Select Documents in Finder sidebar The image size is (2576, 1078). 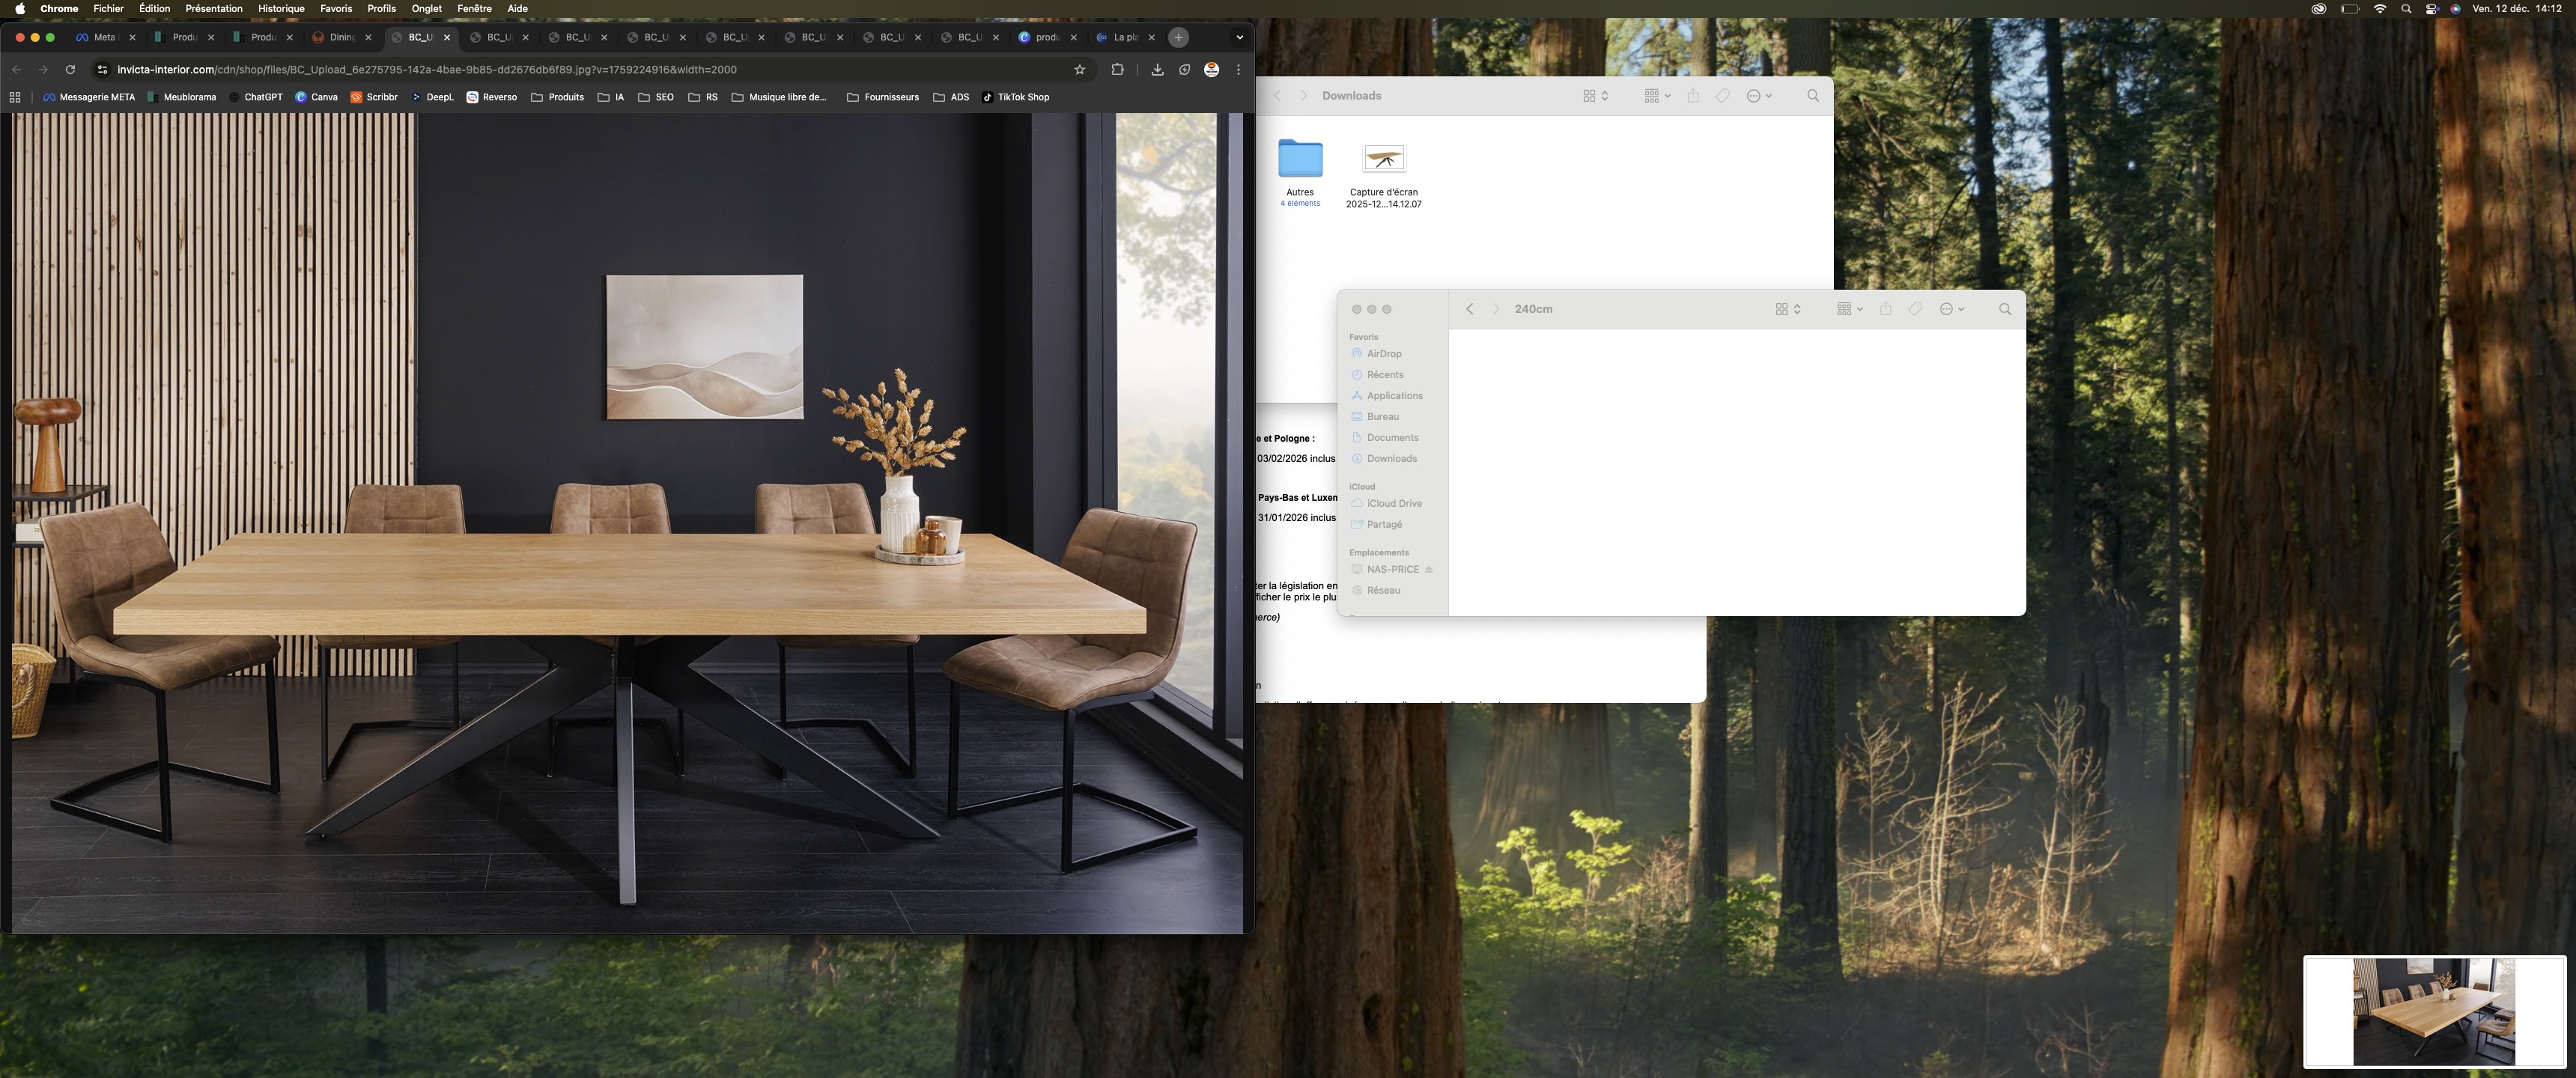click(1392, 438)
